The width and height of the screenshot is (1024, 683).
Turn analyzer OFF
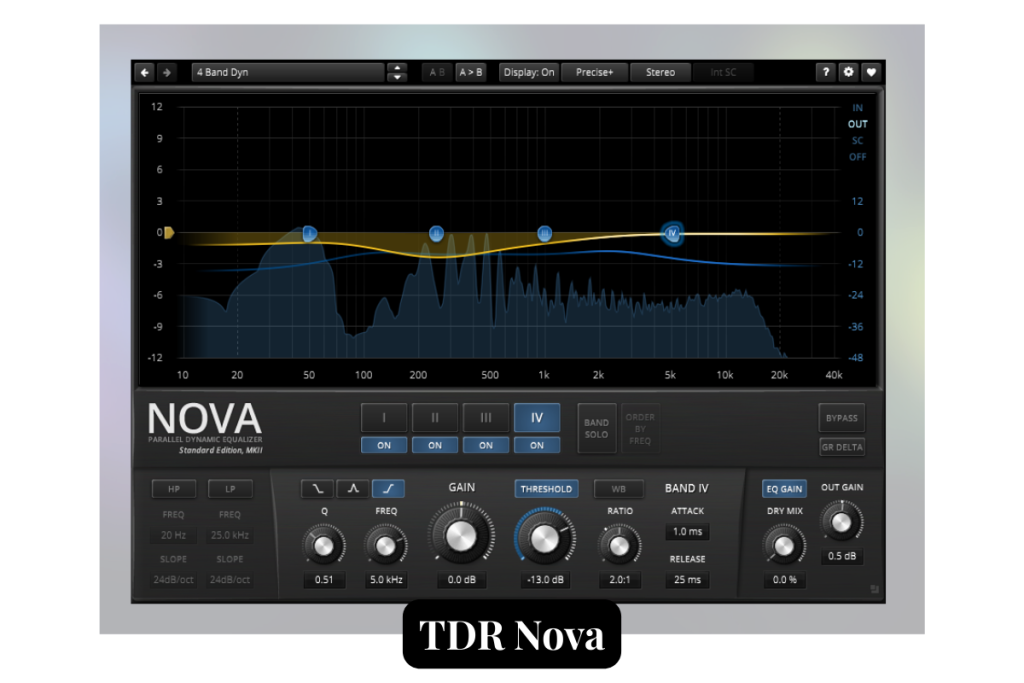click(857, 157)
